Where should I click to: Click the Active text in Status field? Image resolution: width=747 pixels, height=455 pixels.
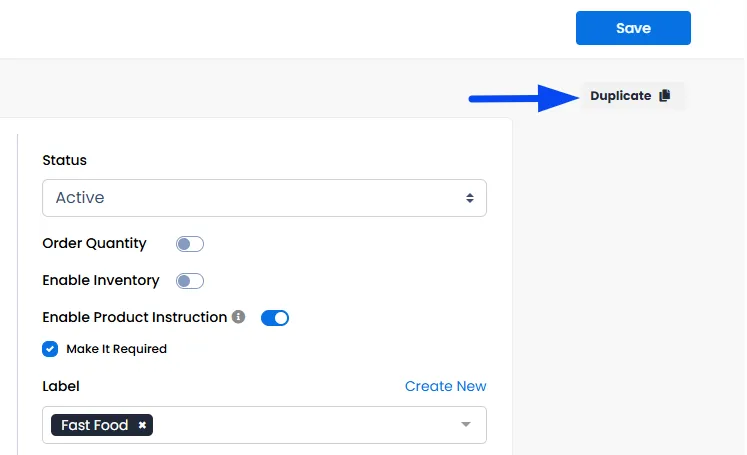(80, 197)
